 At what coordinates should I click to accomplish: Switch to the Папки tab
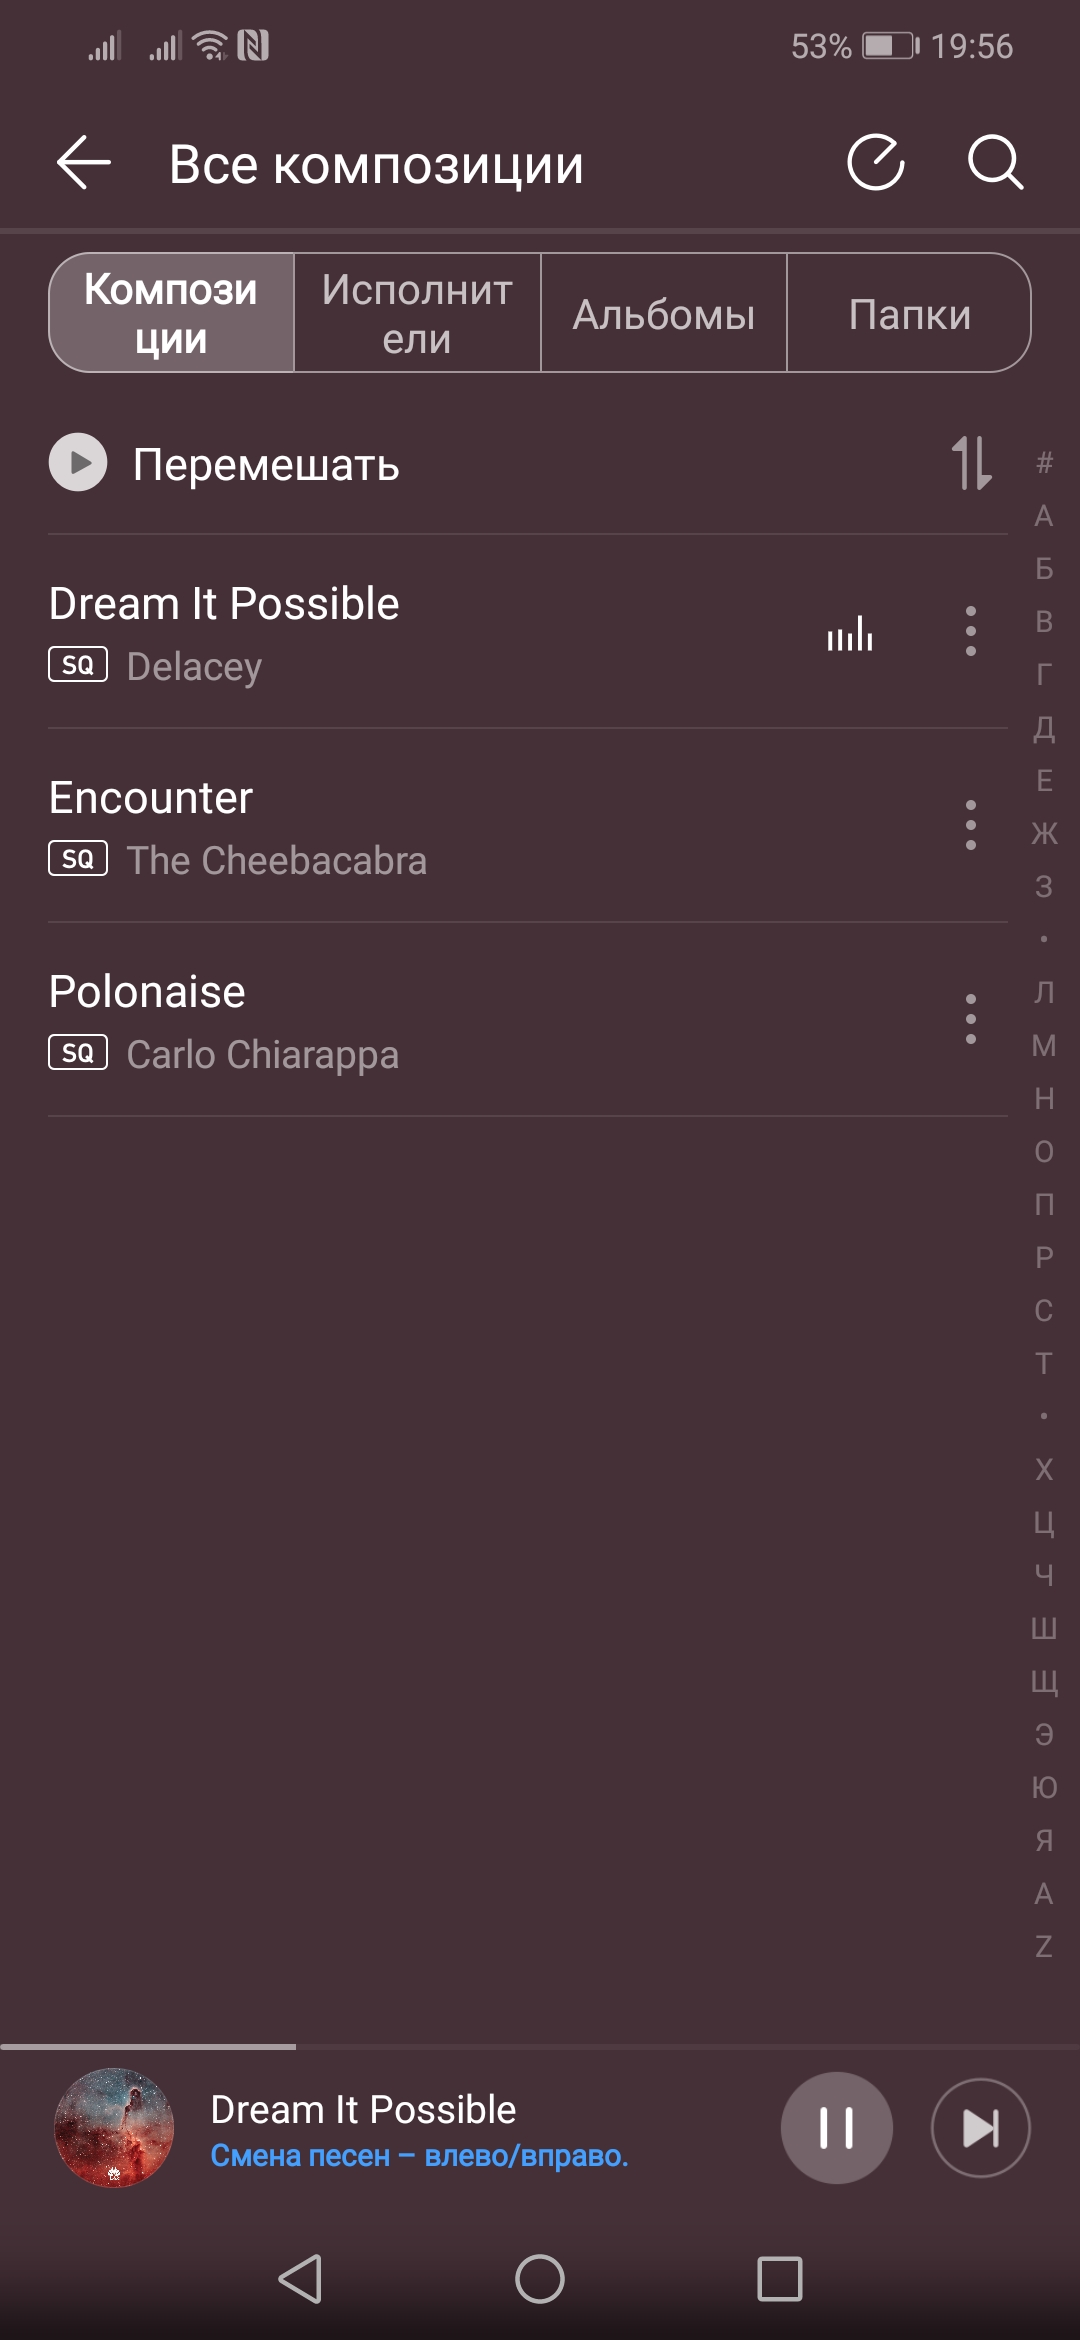point(909,314)
